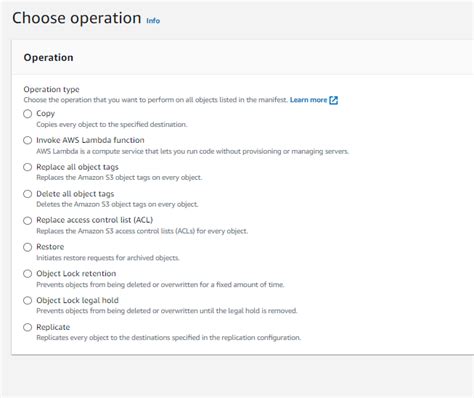This screenshot has height=398, width=474.
Task: Click the Copy option label
Action: (x=45, y=114)
